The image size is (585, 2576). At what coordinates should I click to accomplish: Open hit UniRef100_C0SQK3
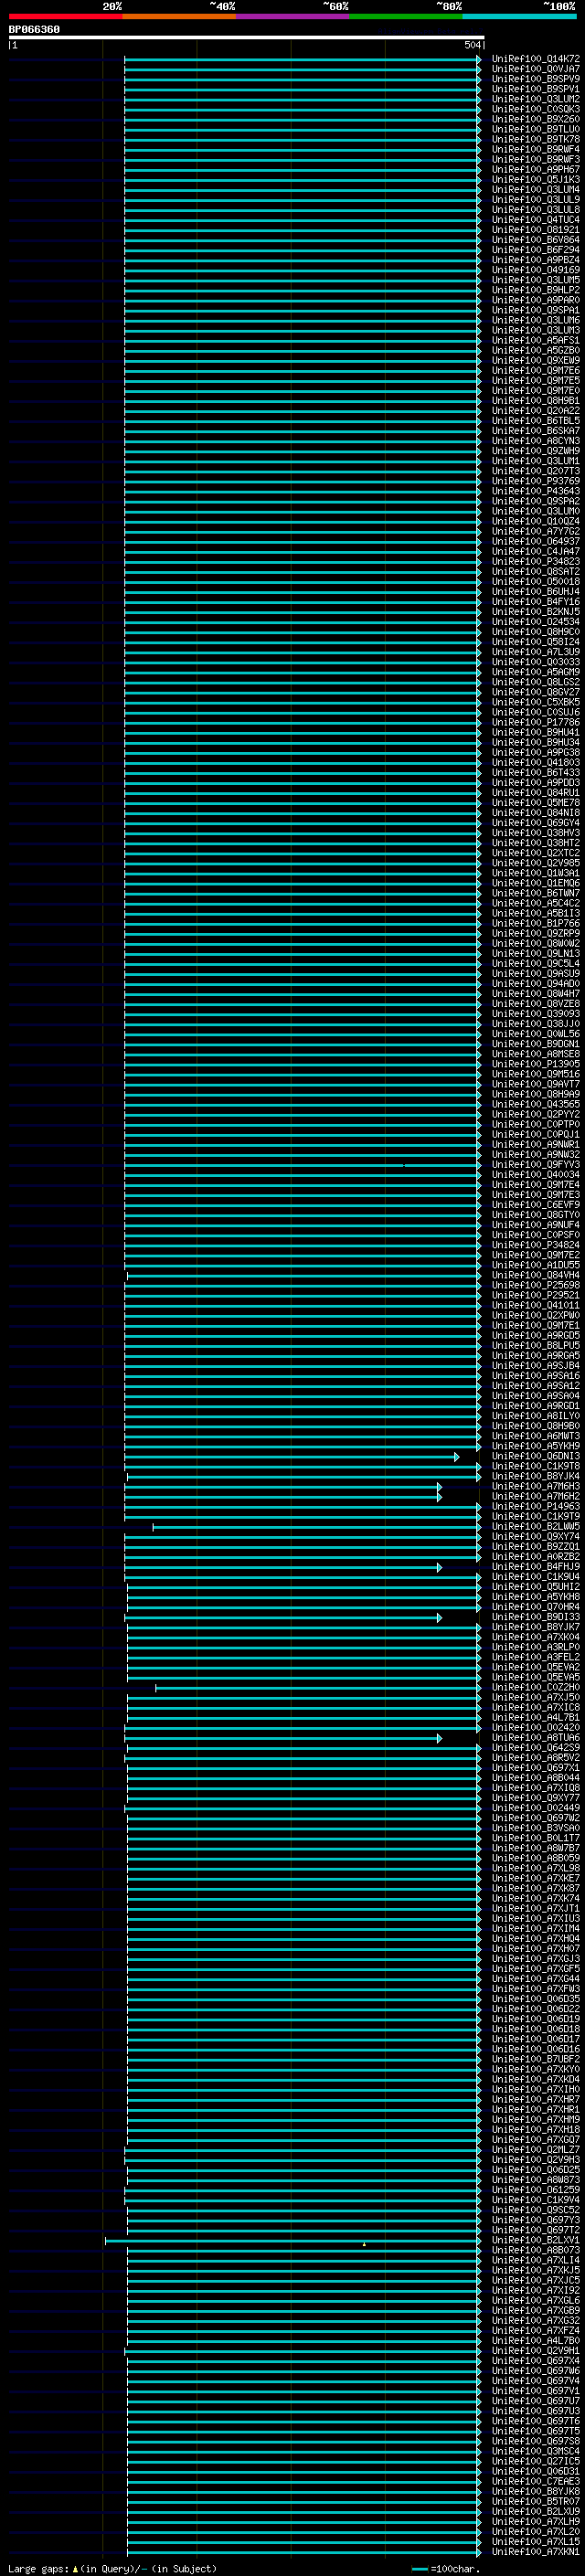[536, 109]
